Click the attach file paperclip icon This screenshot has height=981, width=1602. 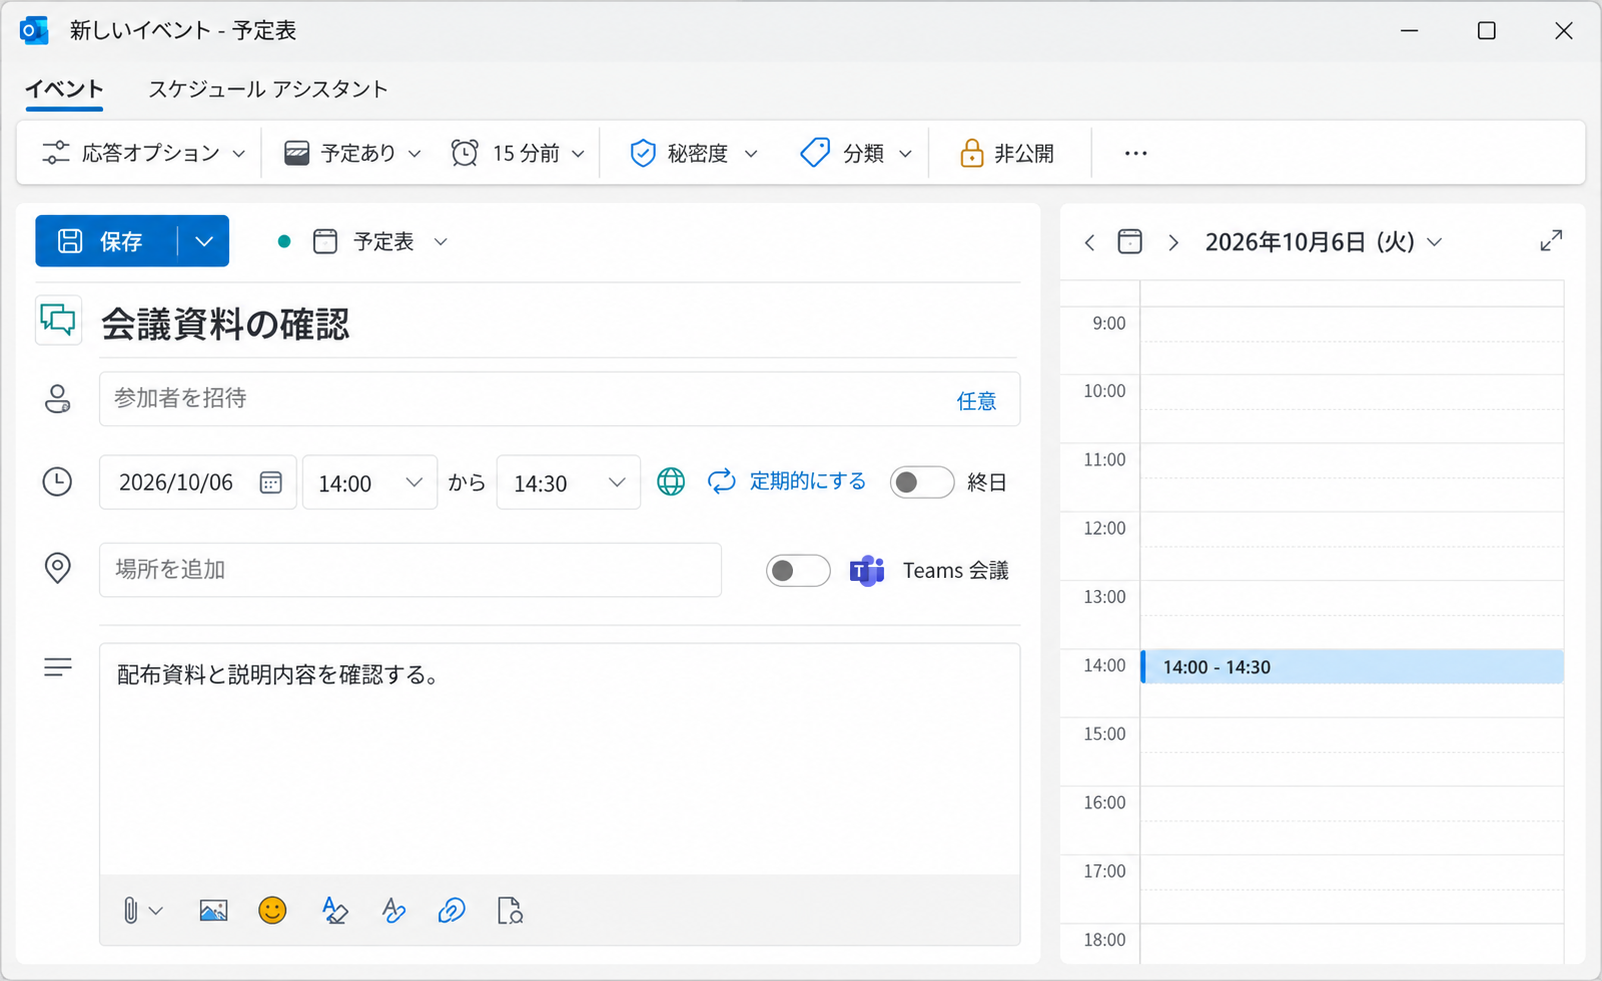tap(130, 910)
